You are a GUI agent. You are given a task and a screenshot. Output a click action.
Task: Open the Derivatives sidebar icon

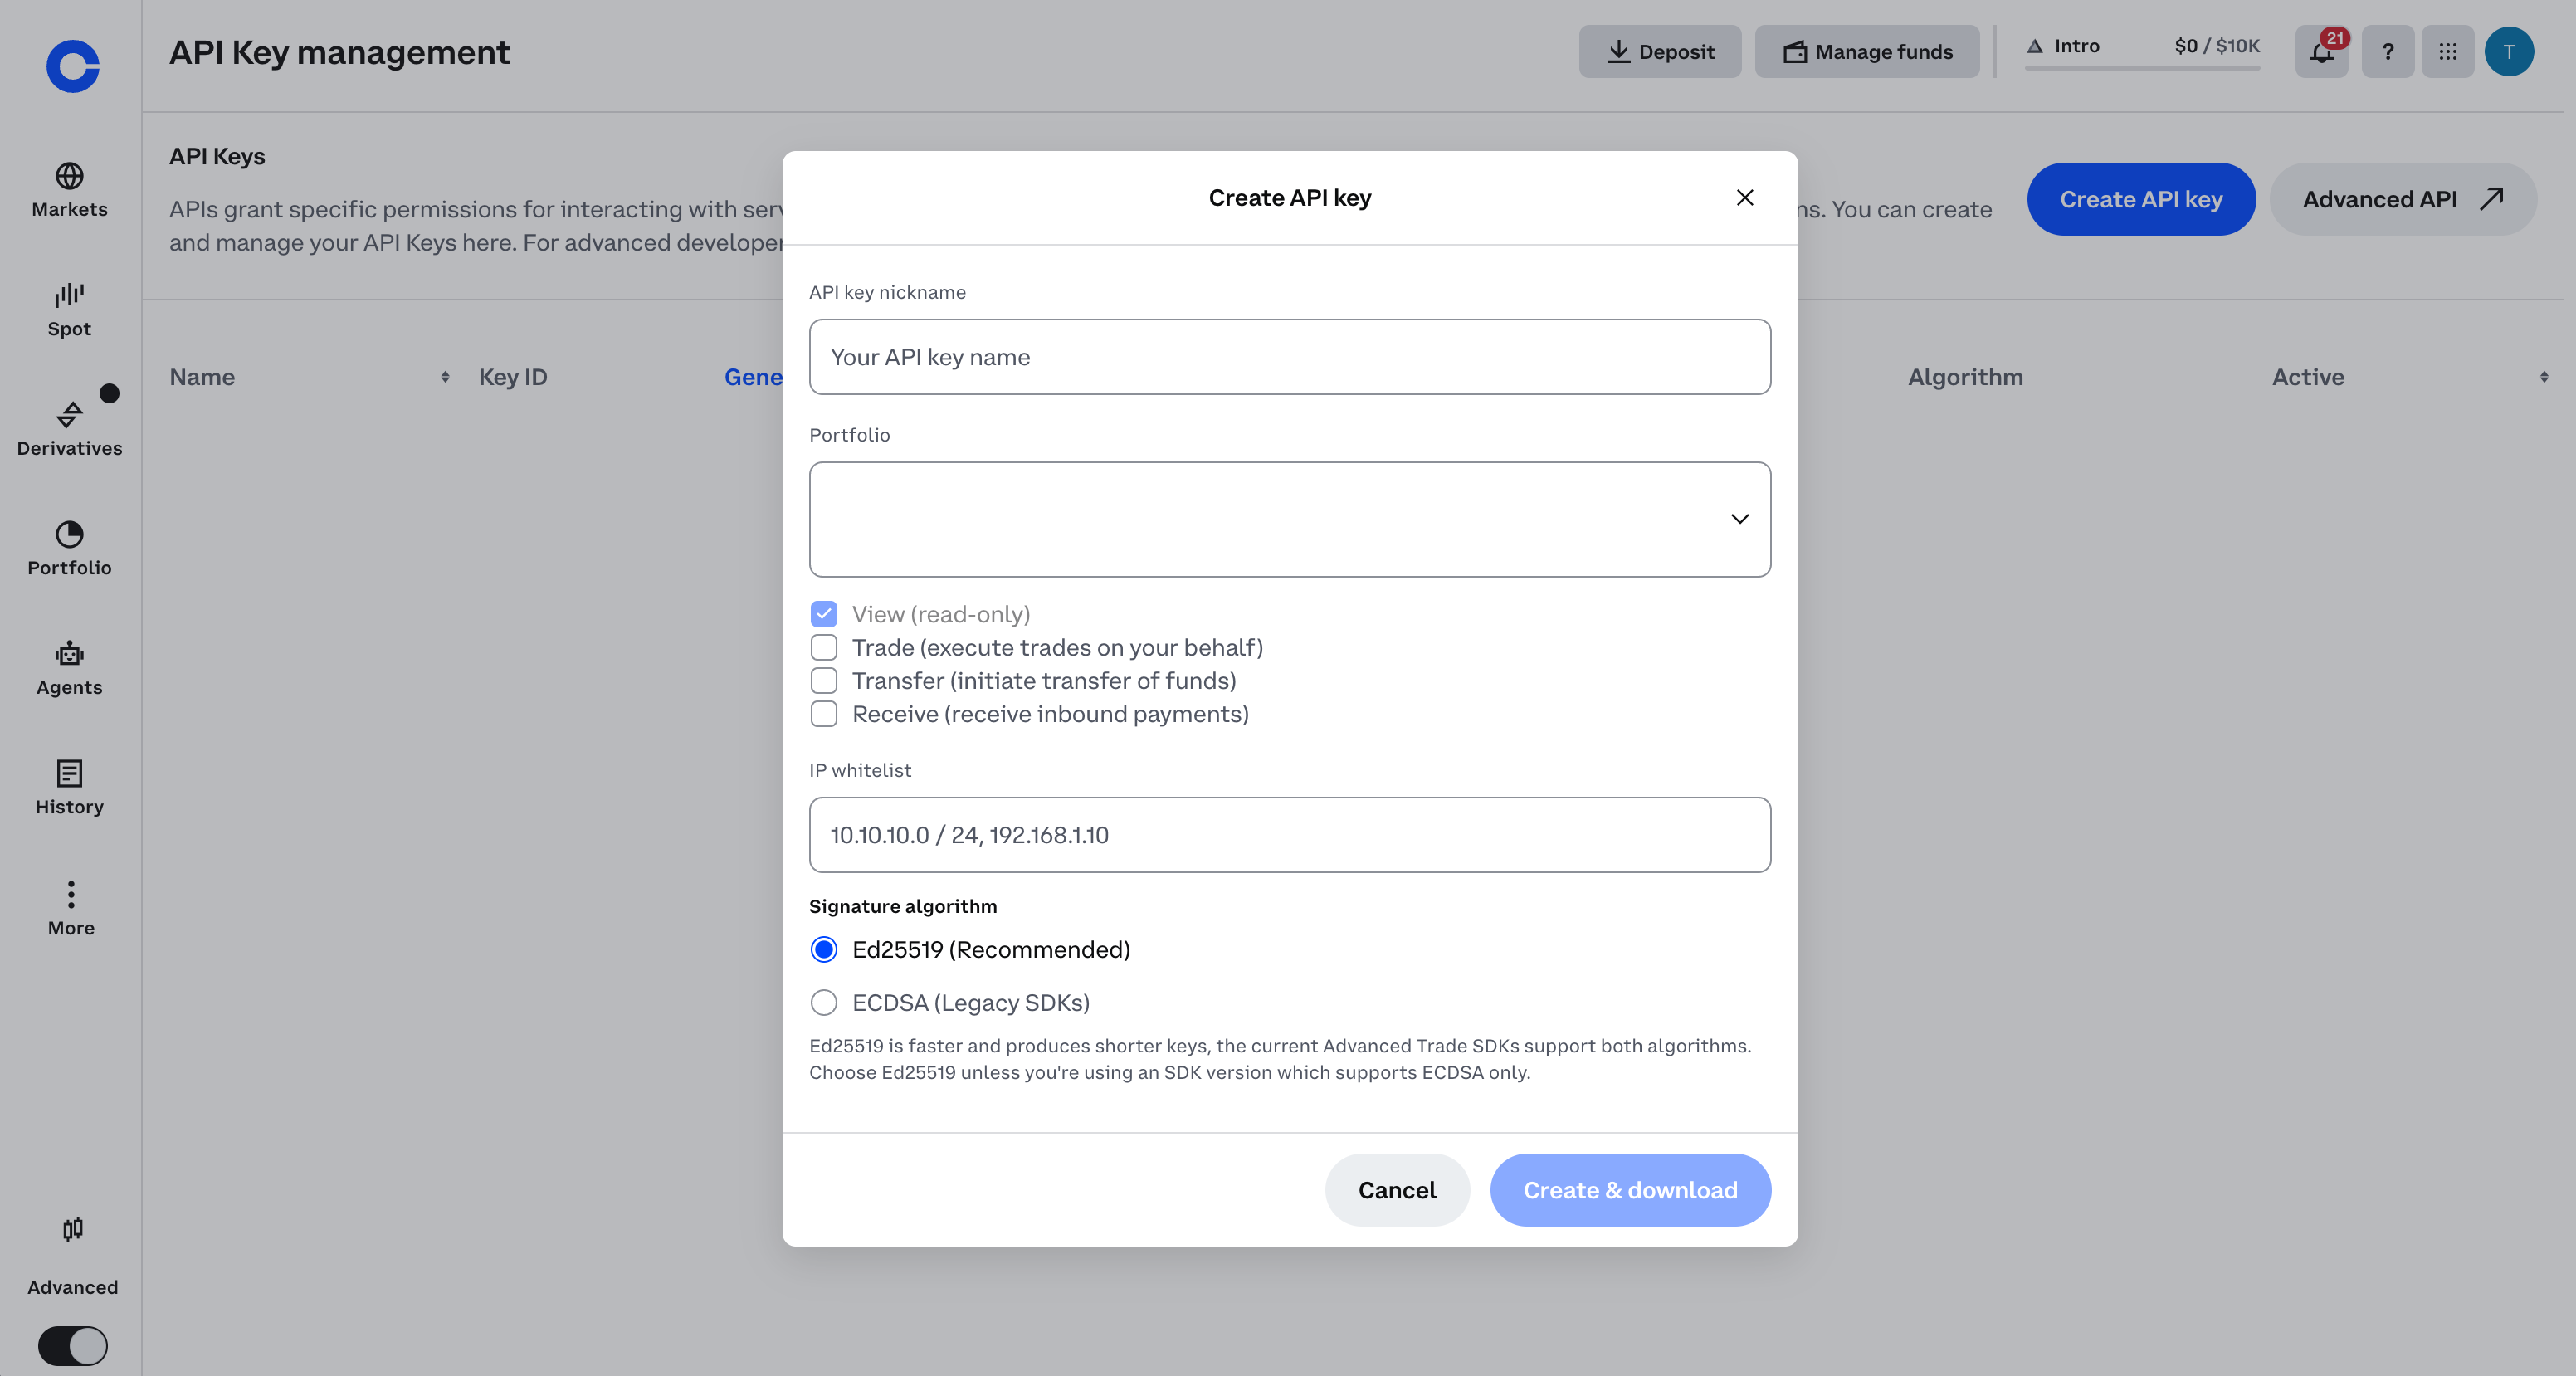pyautogui.click(x=69, y=414)
